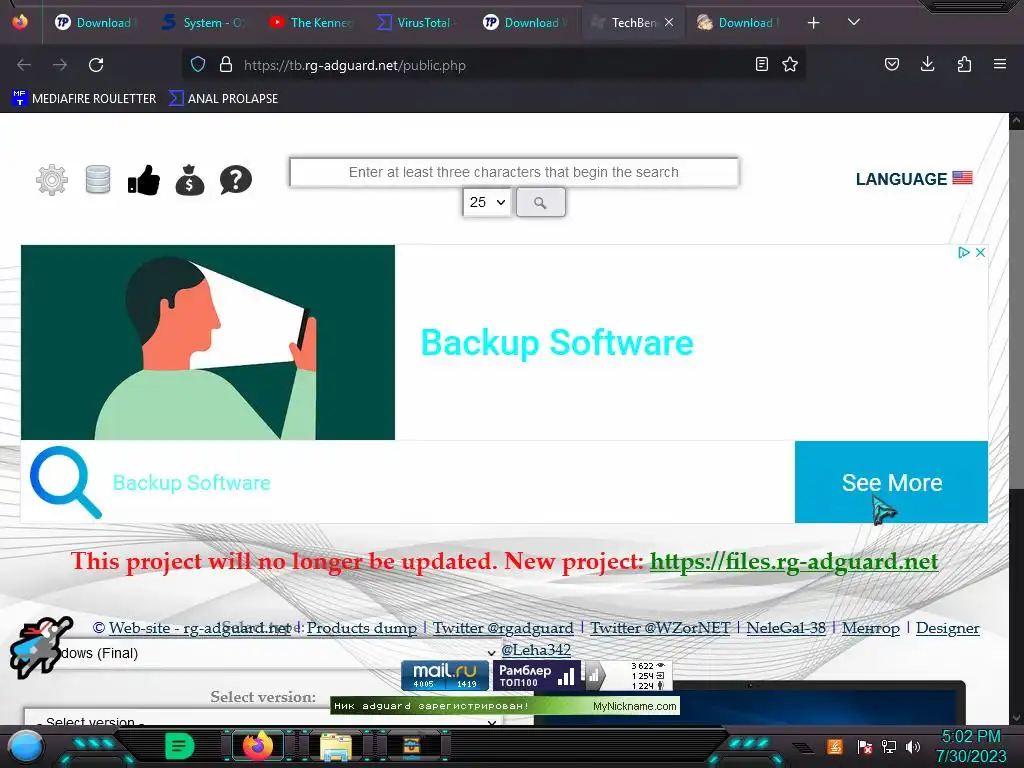The height and width of the screenshot is (768, 1024).
Task: Click the MyNickname.com banner
Action: pos(505,706)
